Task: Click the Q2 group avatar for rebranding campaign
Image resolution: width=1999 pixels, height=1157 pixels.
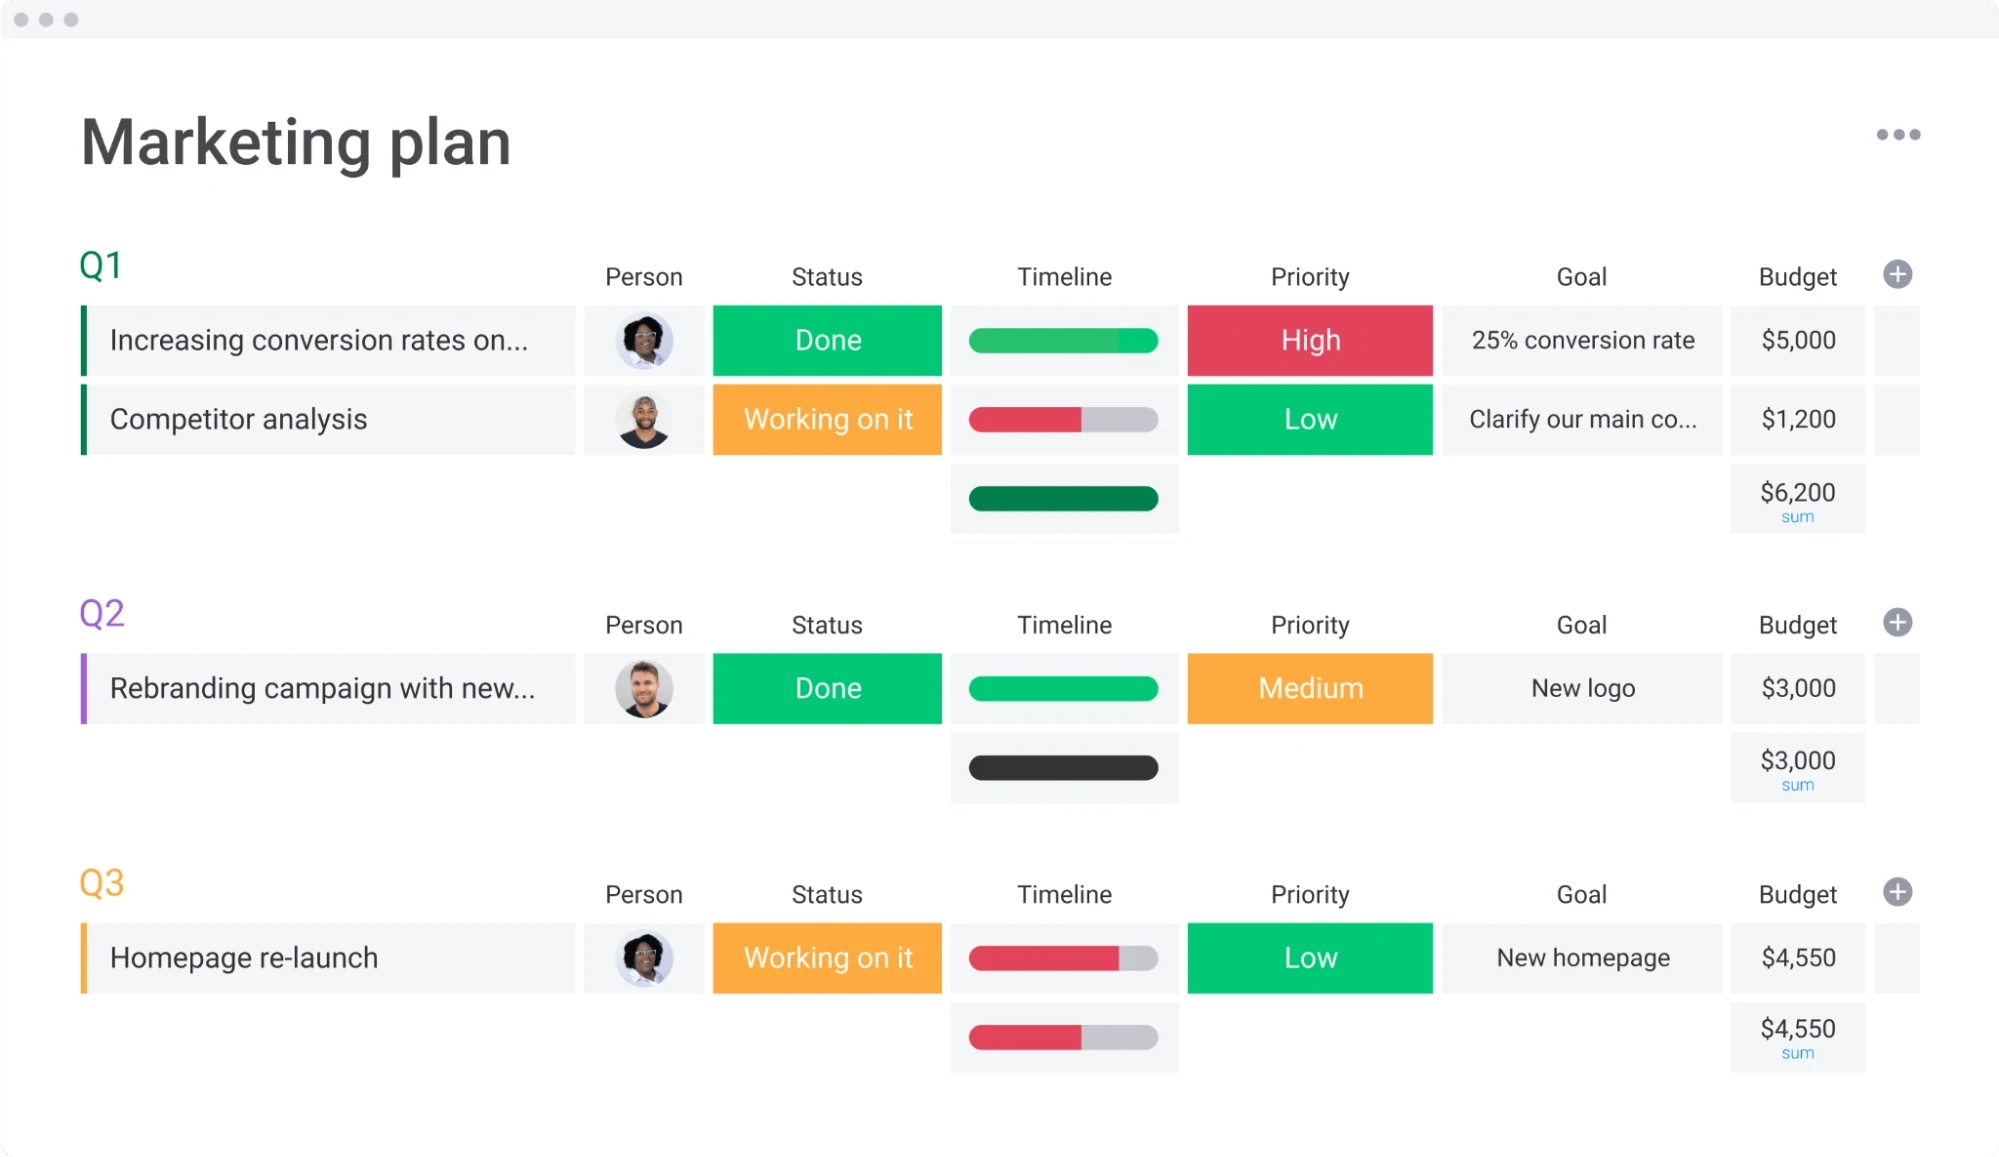Action: [642, 687]
